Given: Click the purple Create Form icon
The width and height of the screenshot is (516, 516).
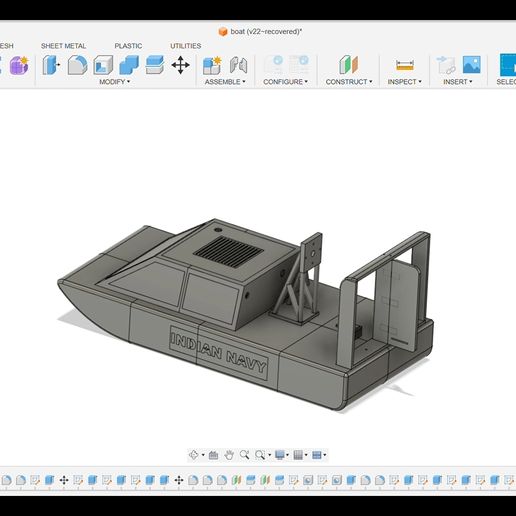Looking at the screenshot, I should tap(19, 65).
